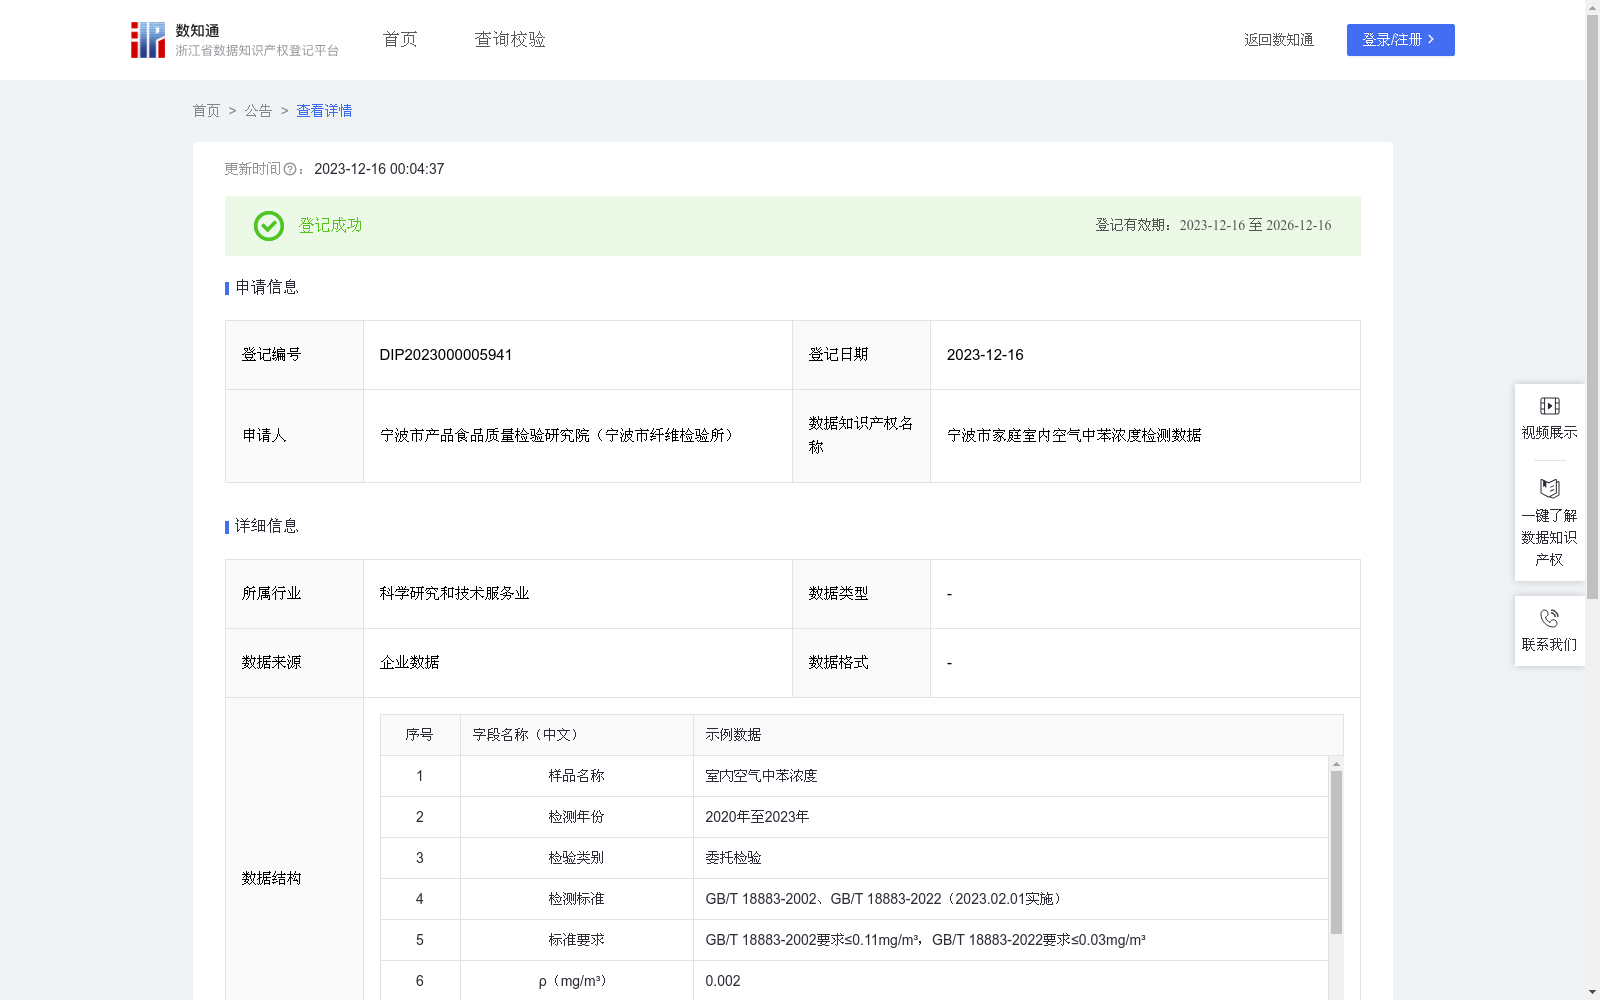Click the 申请人 label cell
Viewport: 1600px width, 1000px height.
coord(294,436)
